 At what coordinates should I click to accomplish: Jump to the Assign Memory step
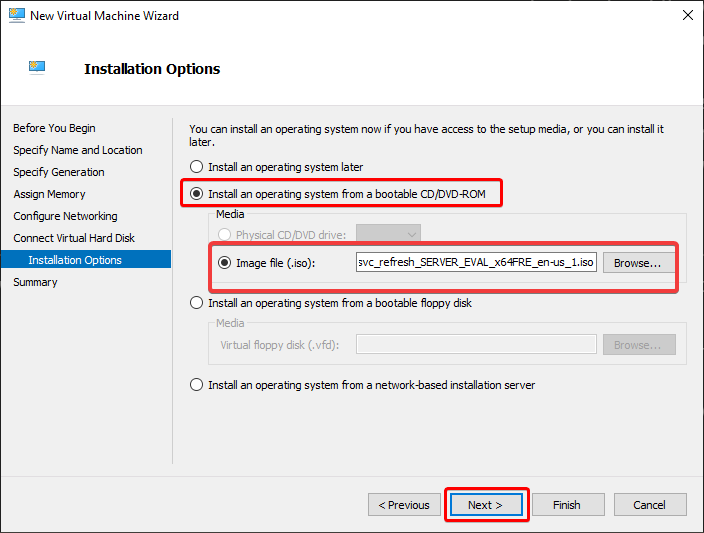pyautogui.click(x=49, y=194)
